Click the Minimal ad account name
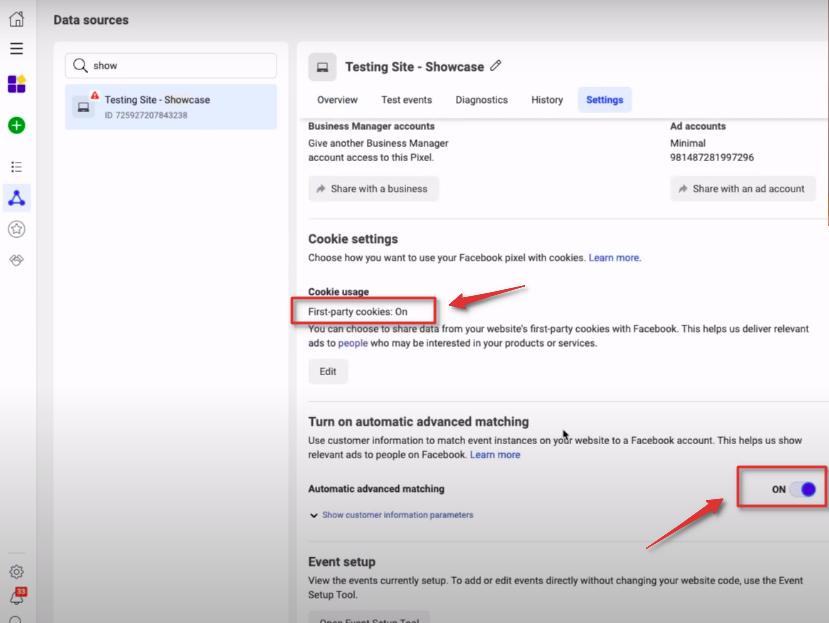Image resolution: width=829 pixels, height=623 pixels. tap(688, 143)
